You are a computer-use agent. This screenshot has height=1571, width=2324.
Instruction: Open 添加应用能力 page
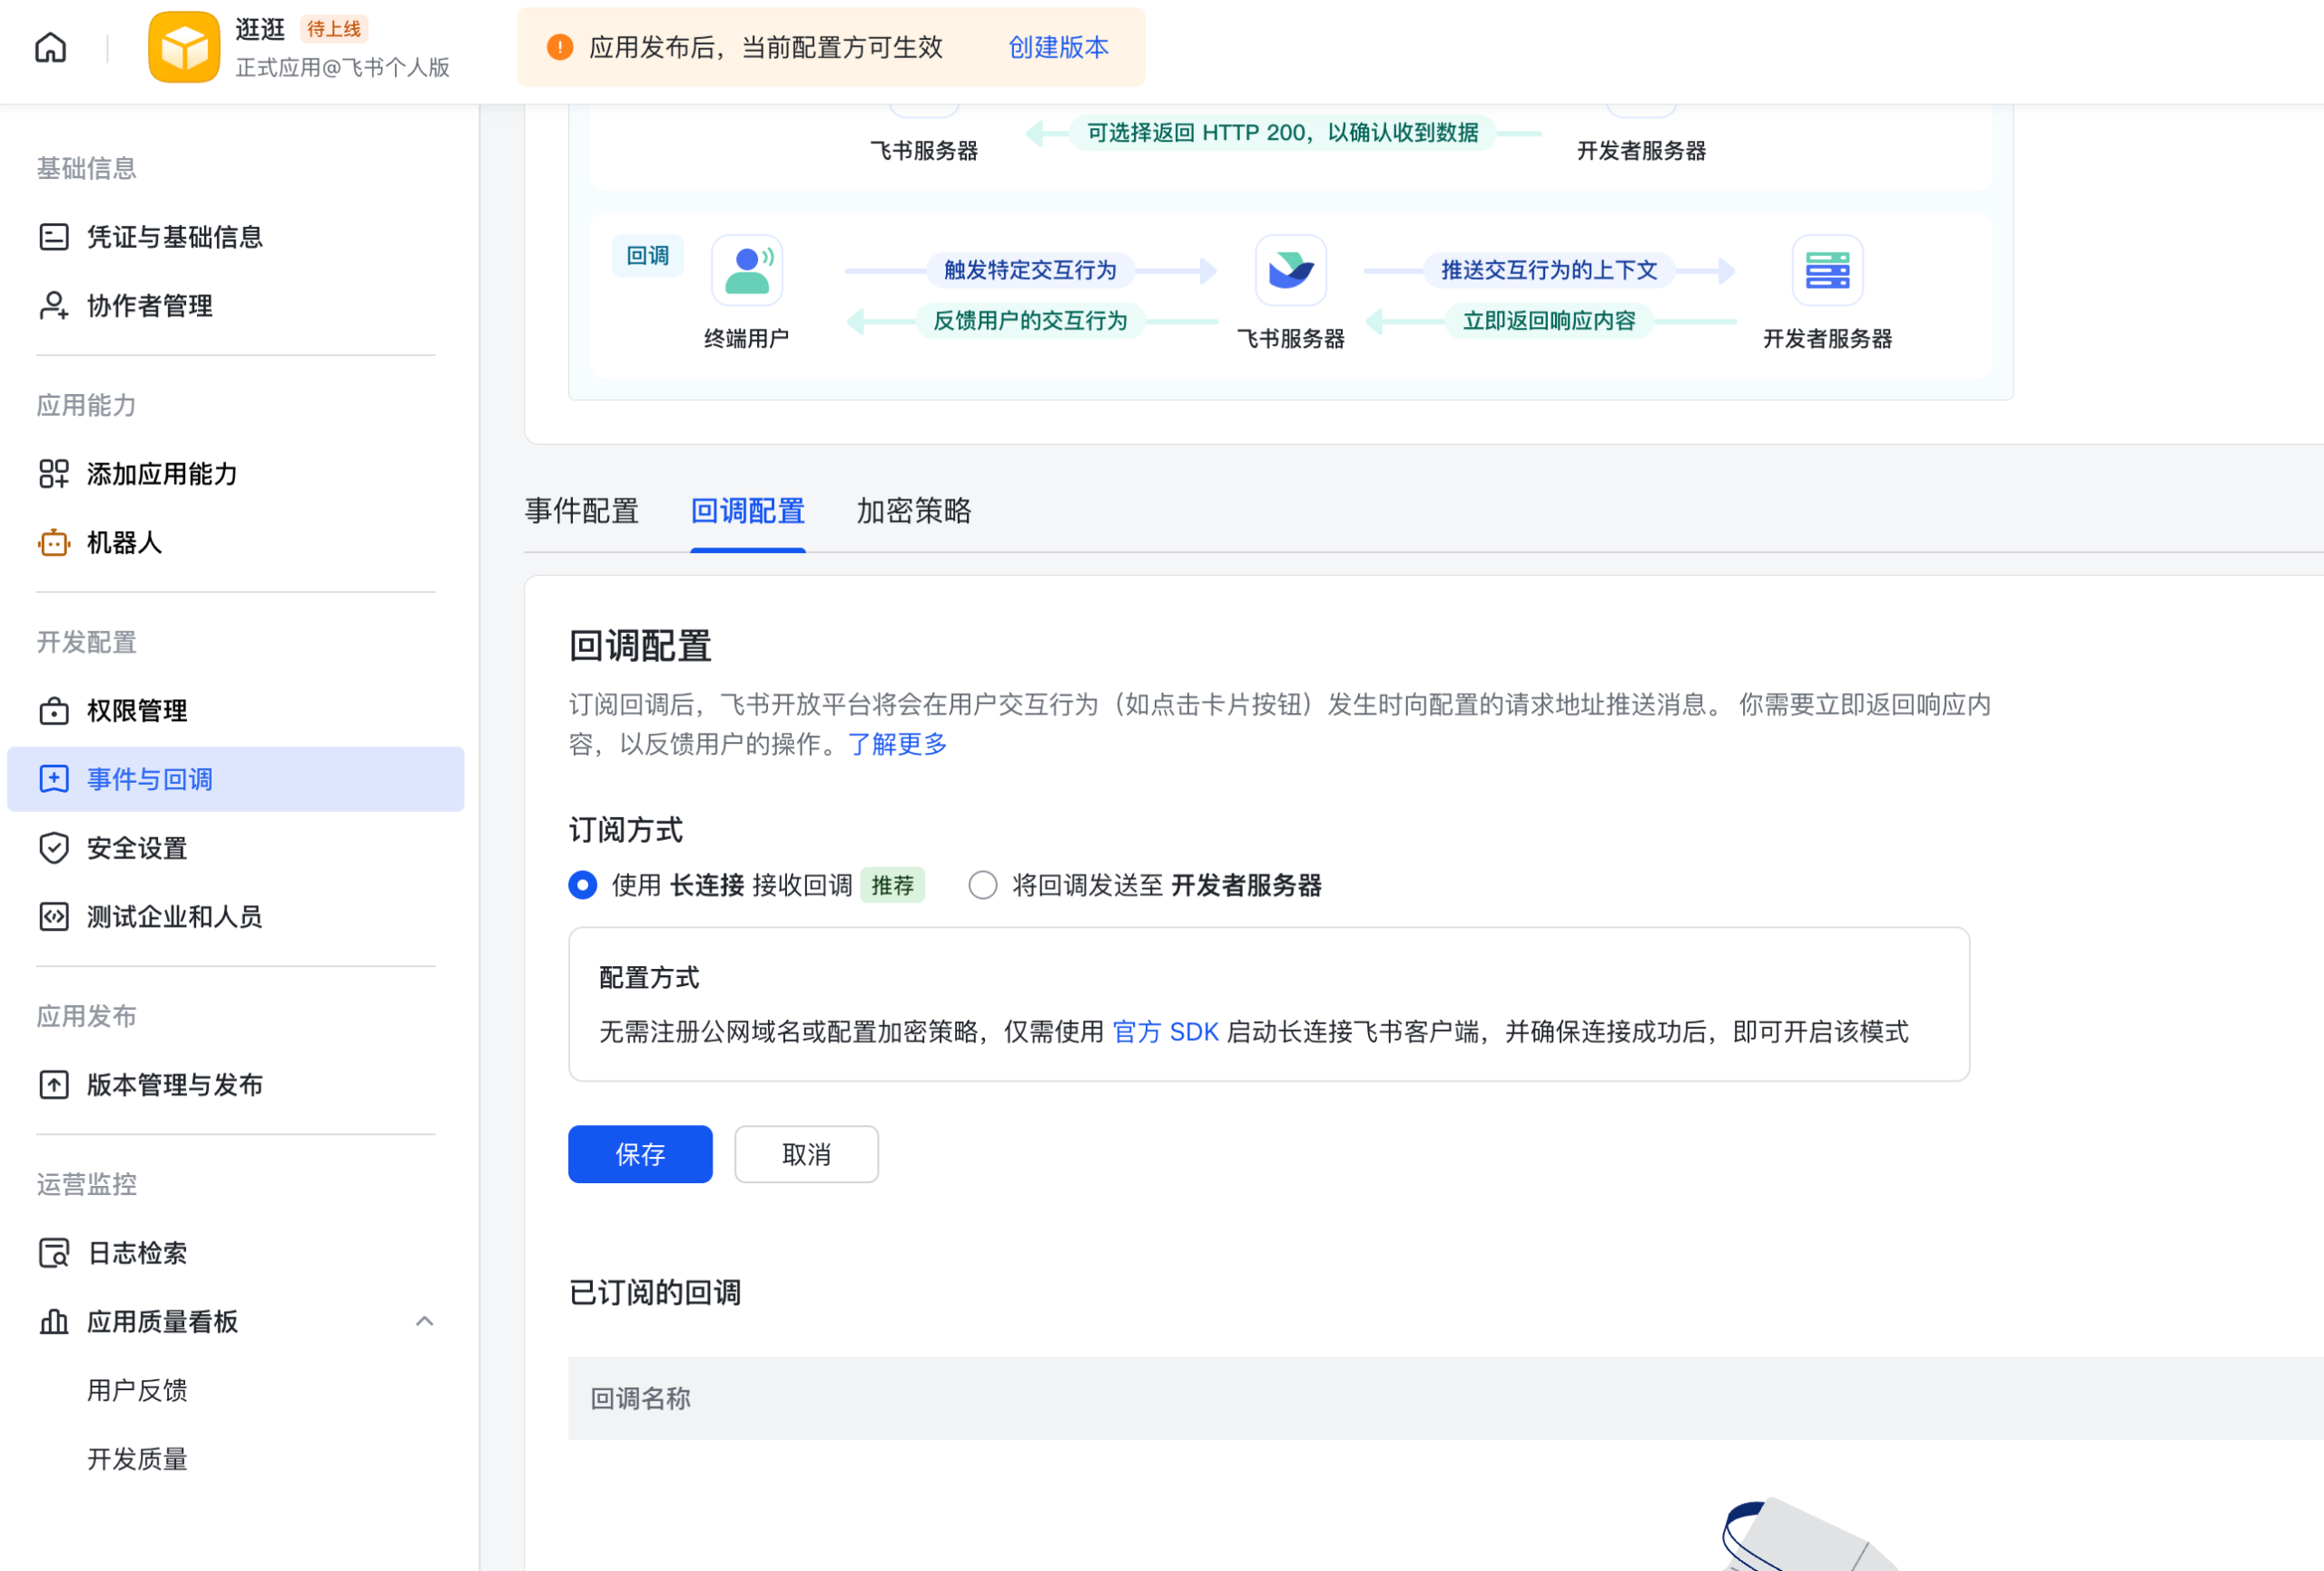[x=160, y=474]
